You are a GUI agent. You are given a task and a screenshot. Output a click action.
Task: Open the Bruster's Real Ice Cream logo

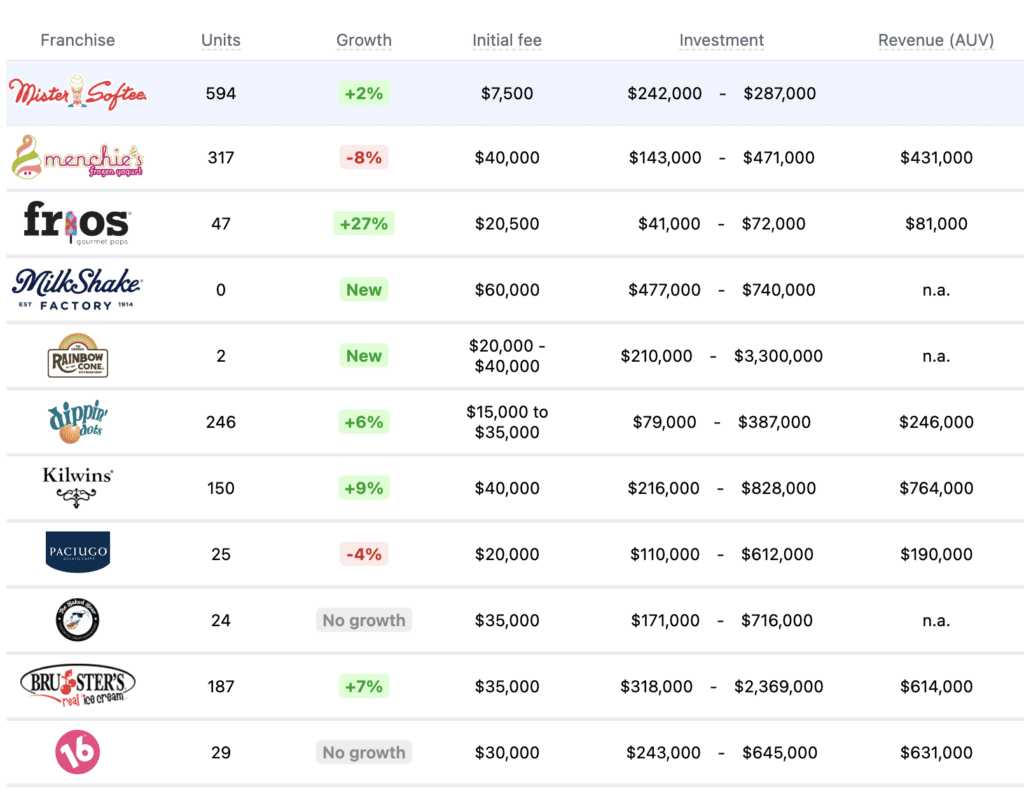(x=78, y=685)
